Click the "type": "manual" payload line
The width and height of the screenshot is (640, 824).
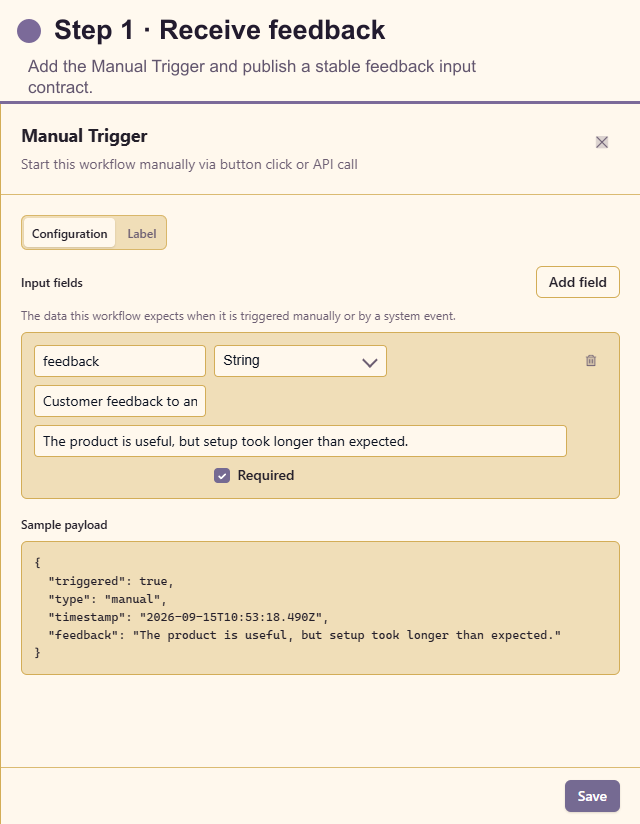pos(107,599)
